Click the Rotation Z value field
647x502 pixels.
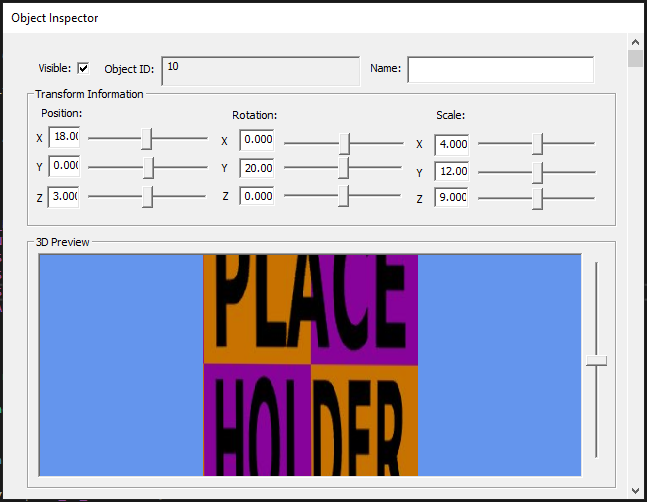coord(257,196)
